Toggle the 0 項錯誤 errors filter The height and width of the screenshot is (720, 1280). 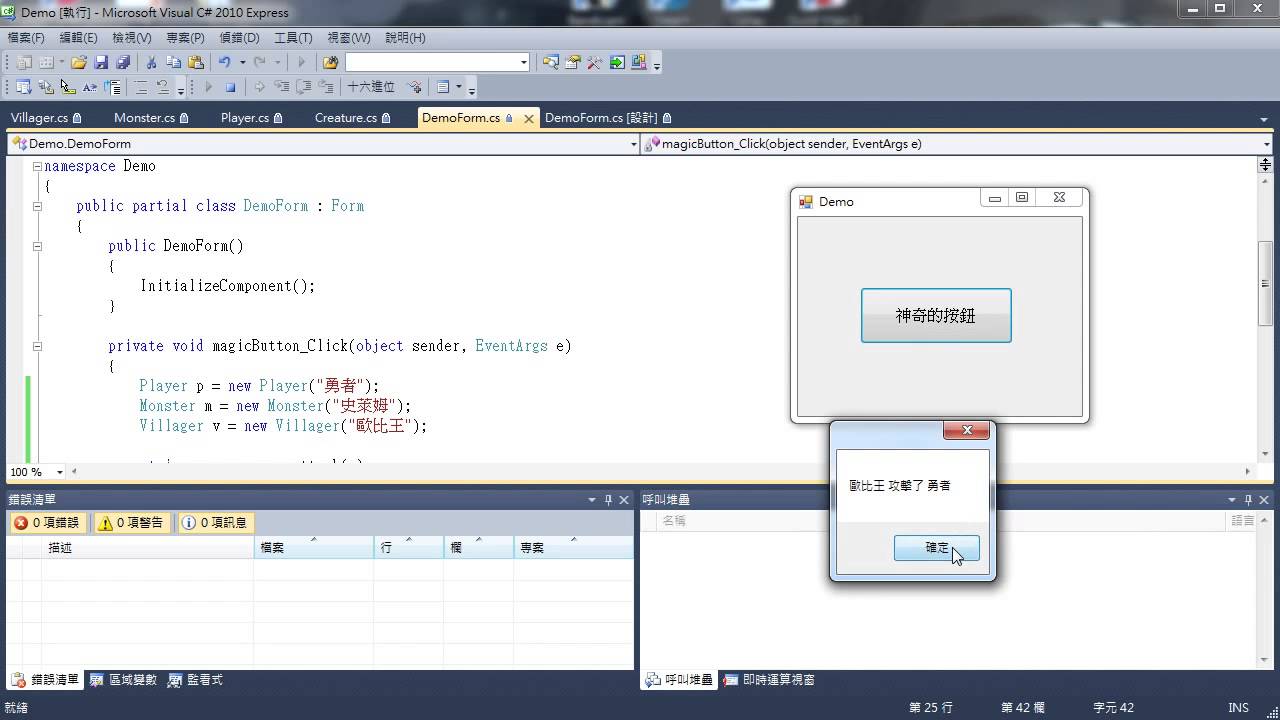pyautogui.click(x=47, y=522)
